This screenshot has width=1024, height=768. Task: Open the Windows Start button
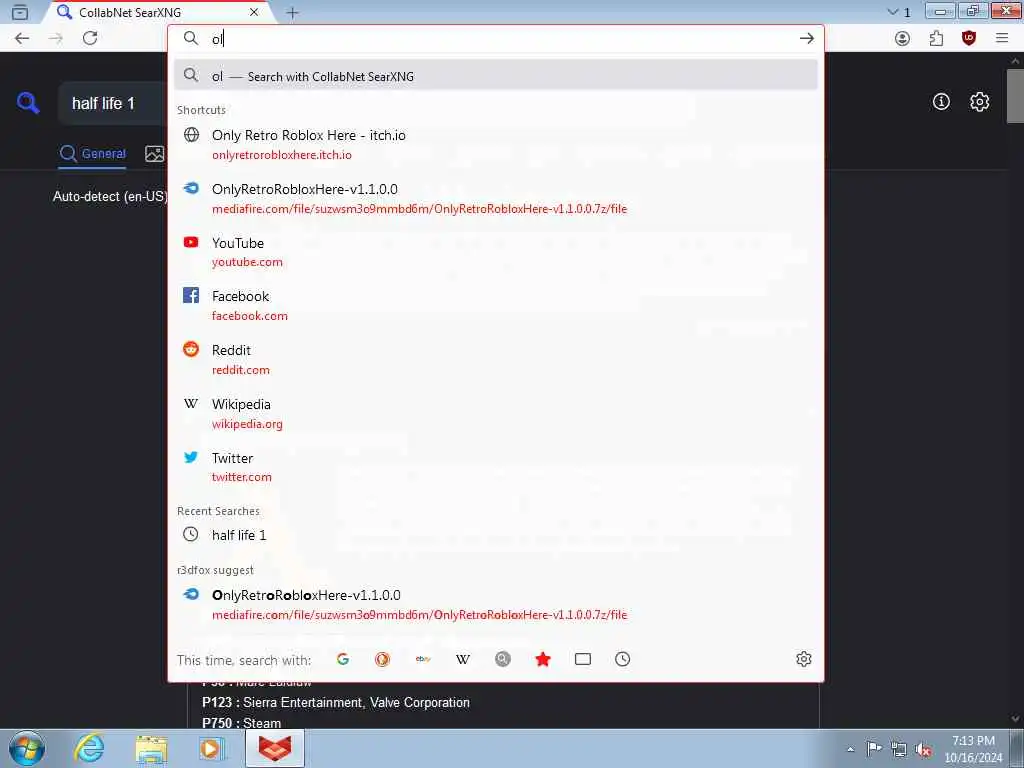coord(27,748)
